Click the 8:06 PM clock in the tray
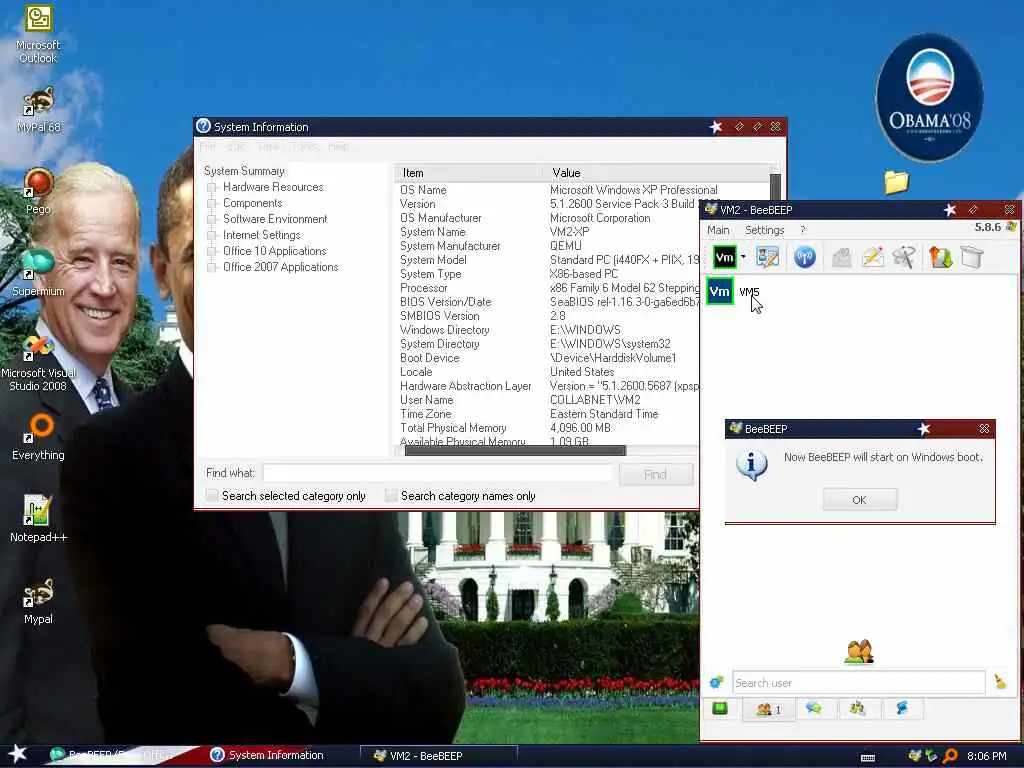Viewport: 1024px width, 768px height. [x=987, y=756]
